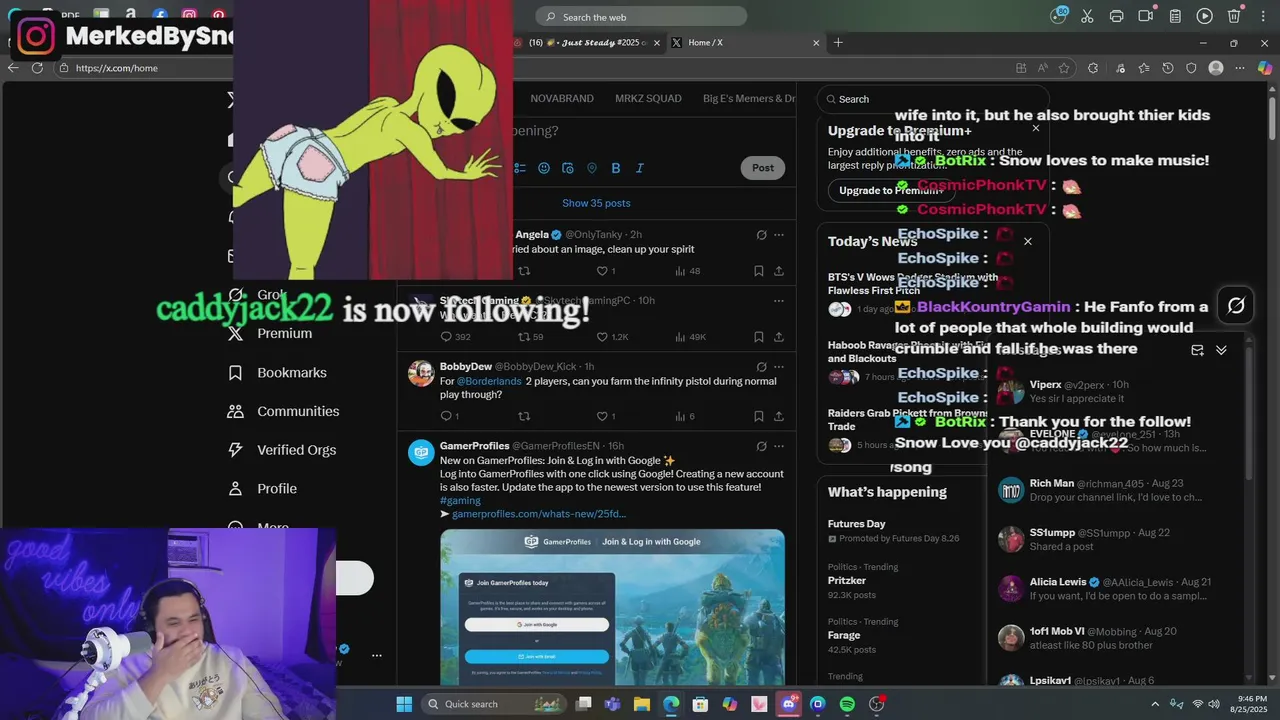
Task: Open the #gaming hashtag link
Action: (460, 501)
